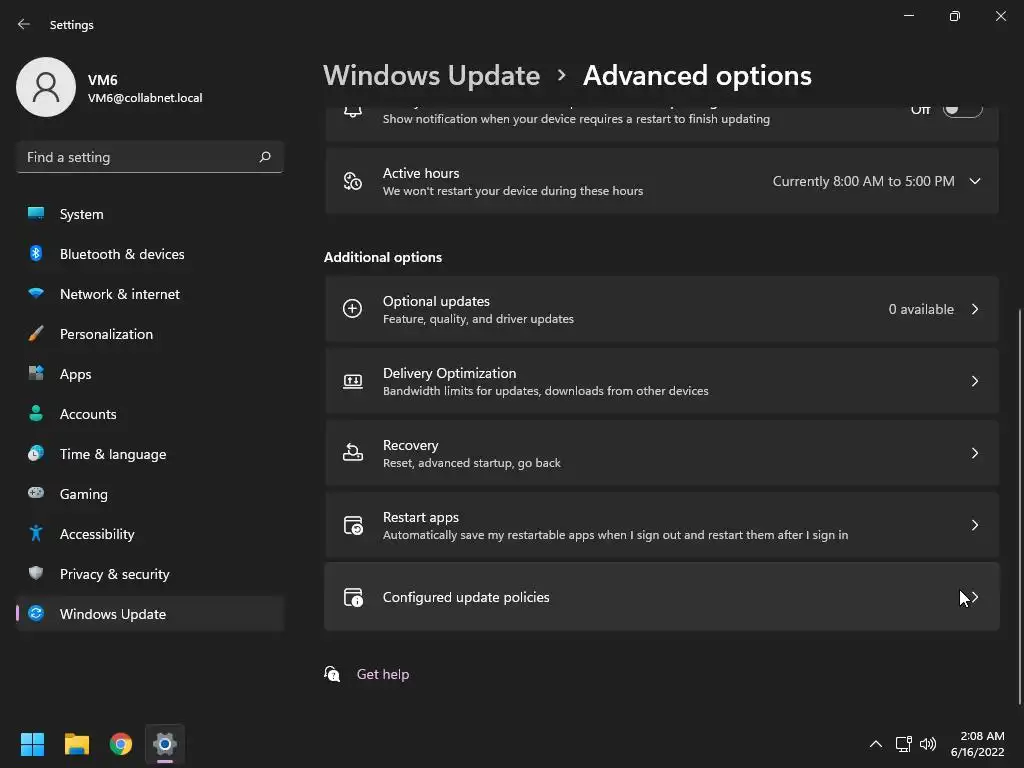Open Optional updates chevron
The width and height of the screenshot is (1024, 768).
coord(974,309)
